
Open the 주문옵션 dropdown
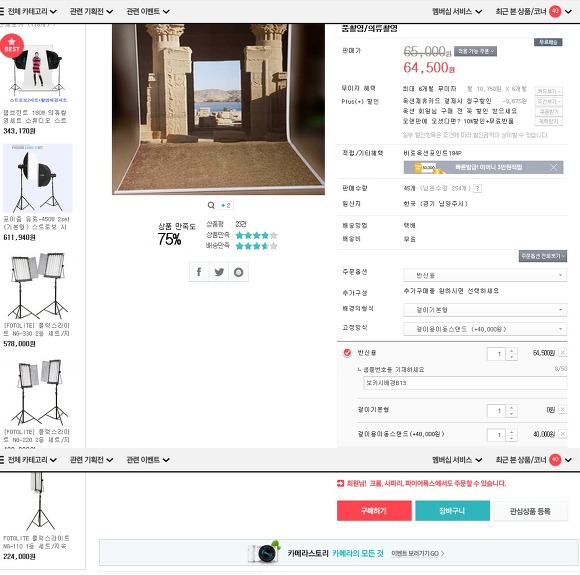pyautogui.click(x=485, y=275)
